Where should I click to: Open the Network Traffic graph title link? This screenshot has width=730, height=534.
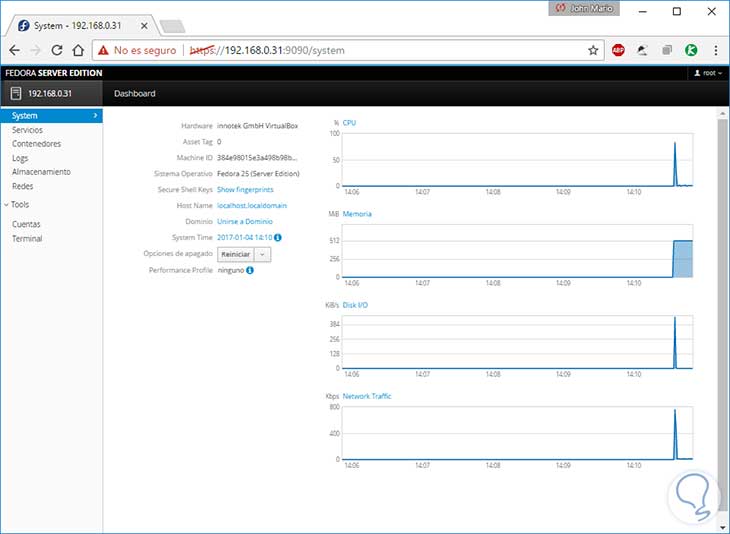point(367,396)
